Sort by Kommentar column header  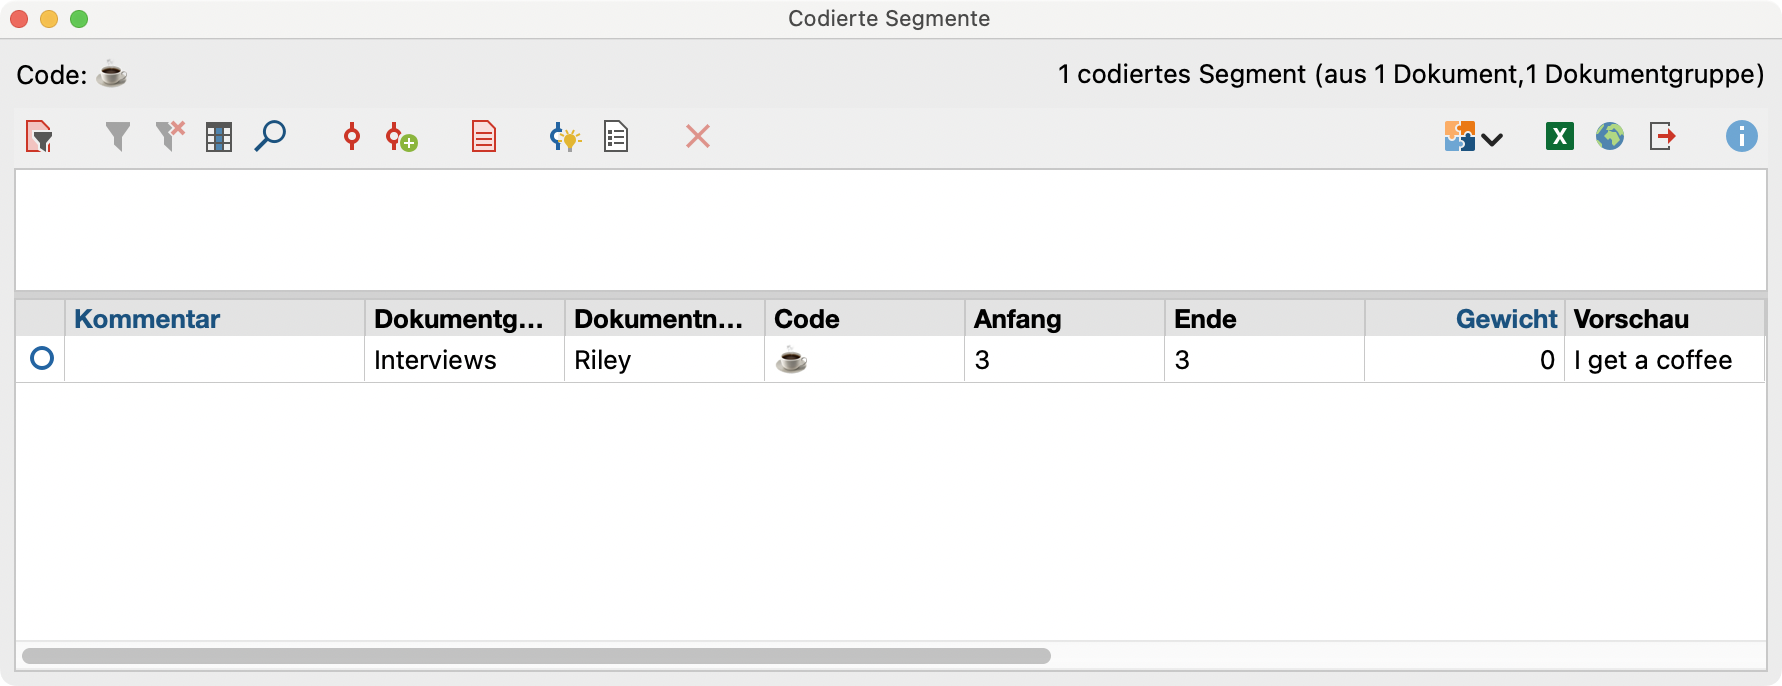tap(215, 319)
